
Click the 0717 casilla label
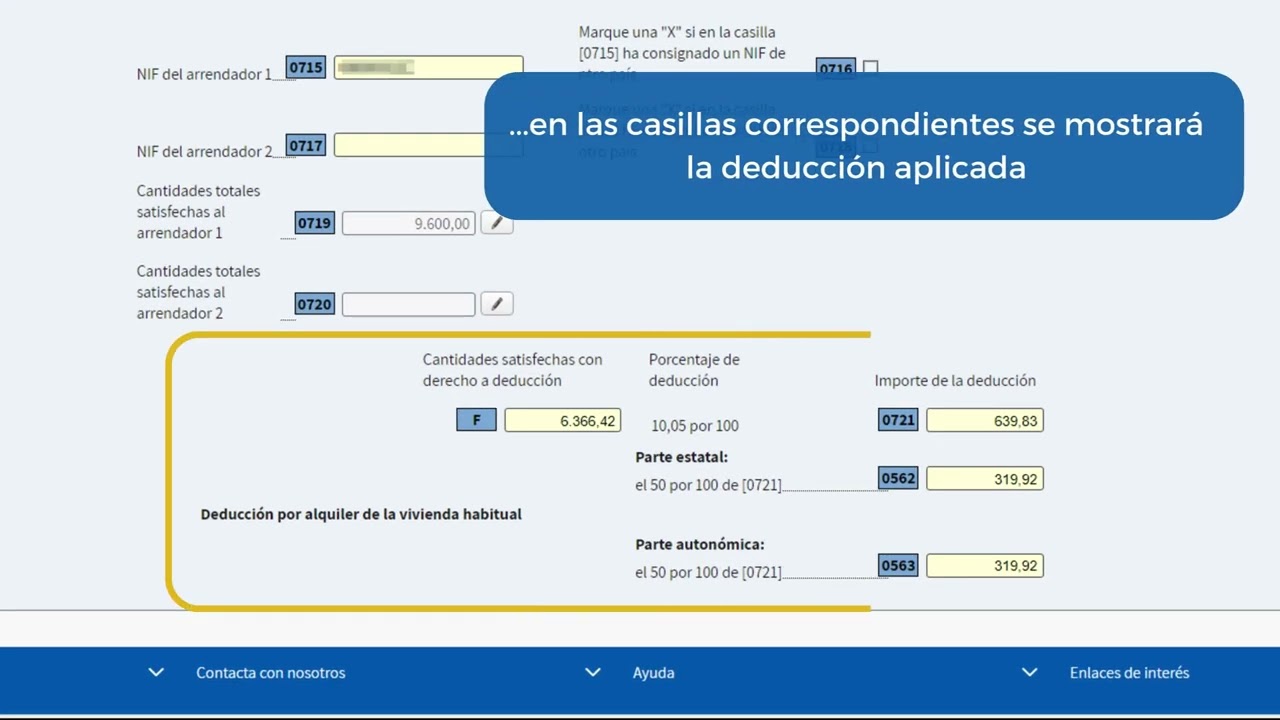click(x=306, y=145)
